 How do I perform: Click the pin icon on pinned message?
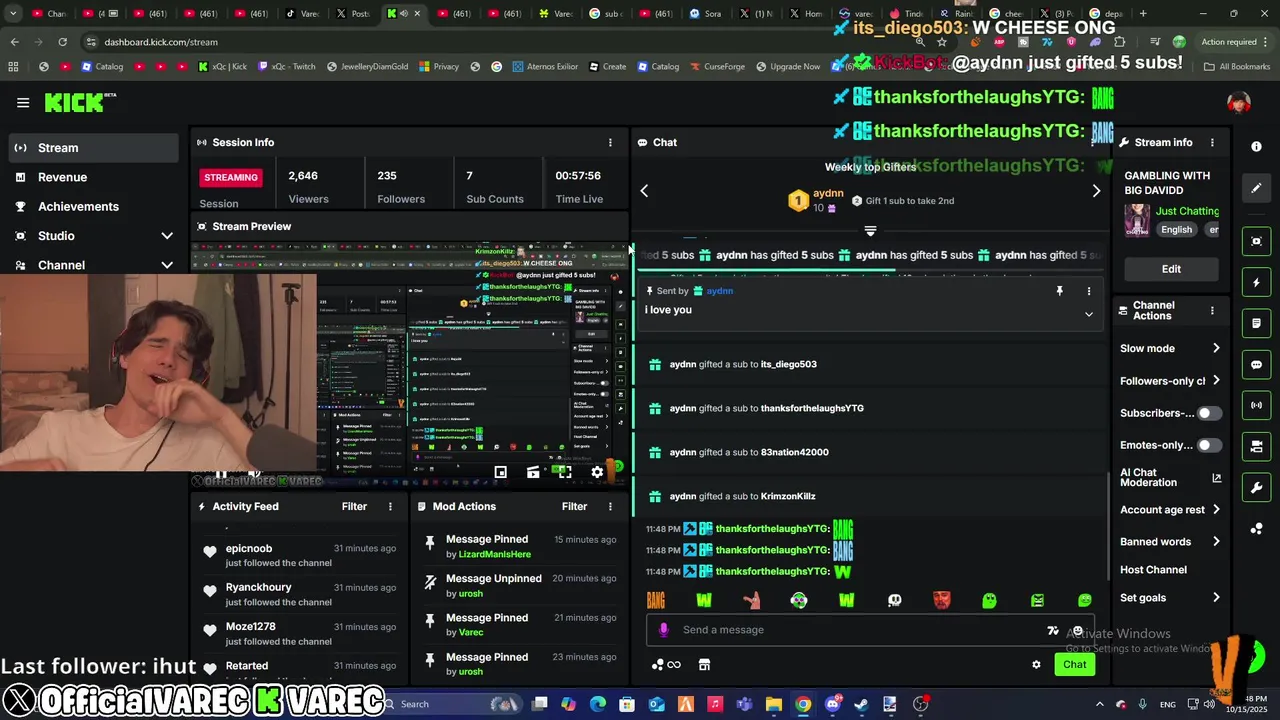[1059, 291]
